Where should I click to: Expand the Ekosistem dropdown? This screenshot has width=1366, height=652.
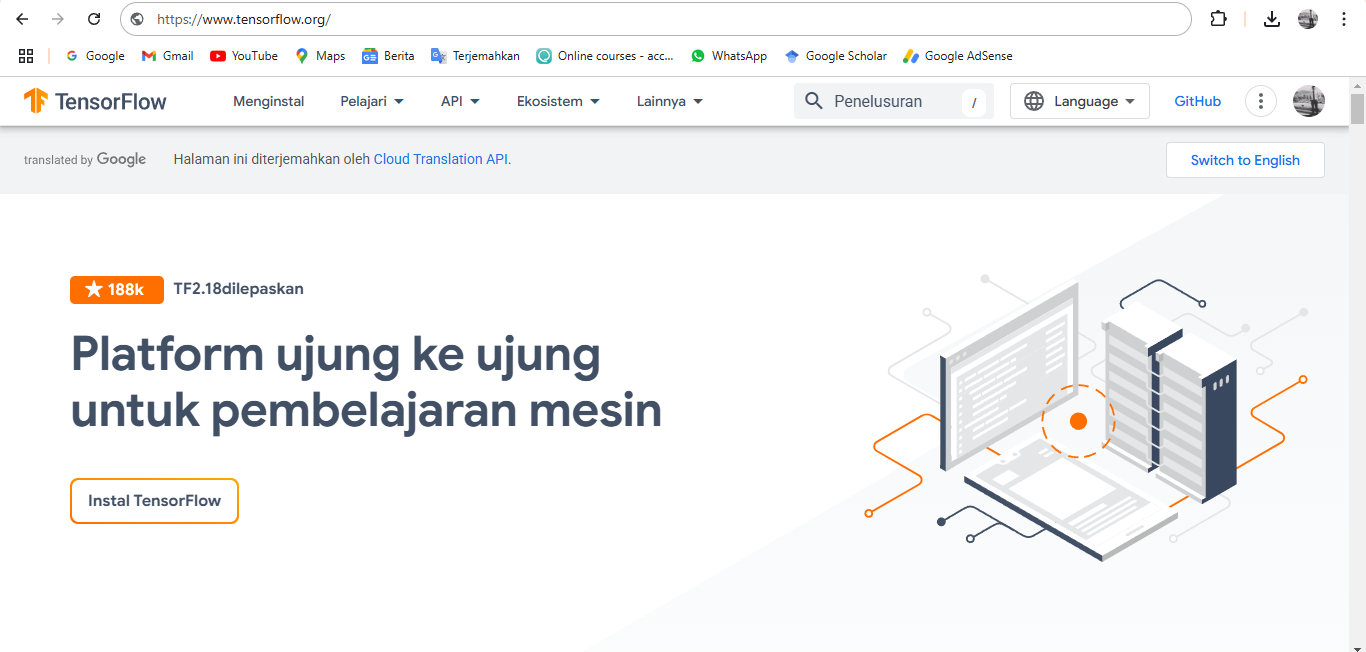pyautogui.click(x=558, y=101)
